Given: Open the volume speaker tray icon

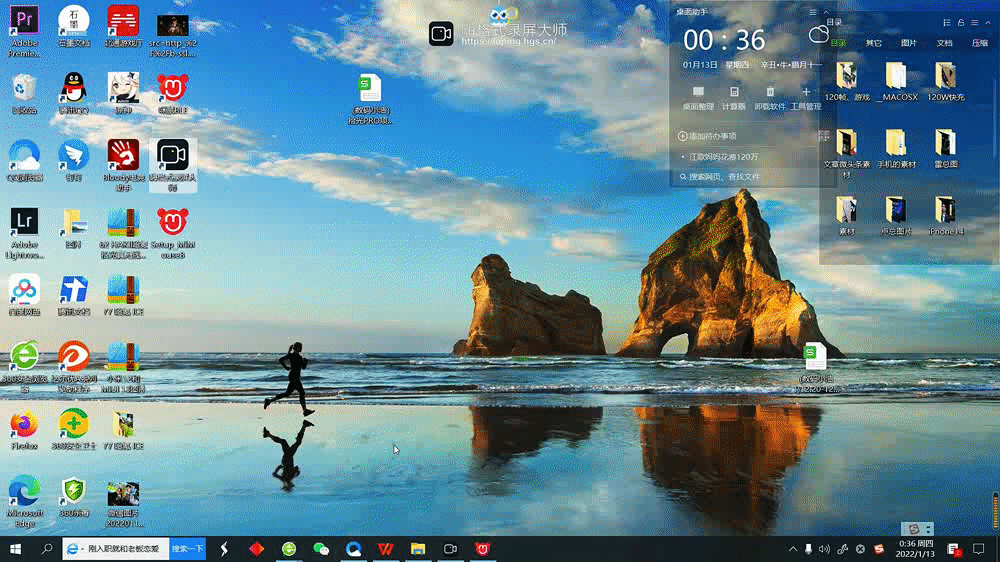Looking at the screenshot, I should pyautogui.click(x=825, y=549).
